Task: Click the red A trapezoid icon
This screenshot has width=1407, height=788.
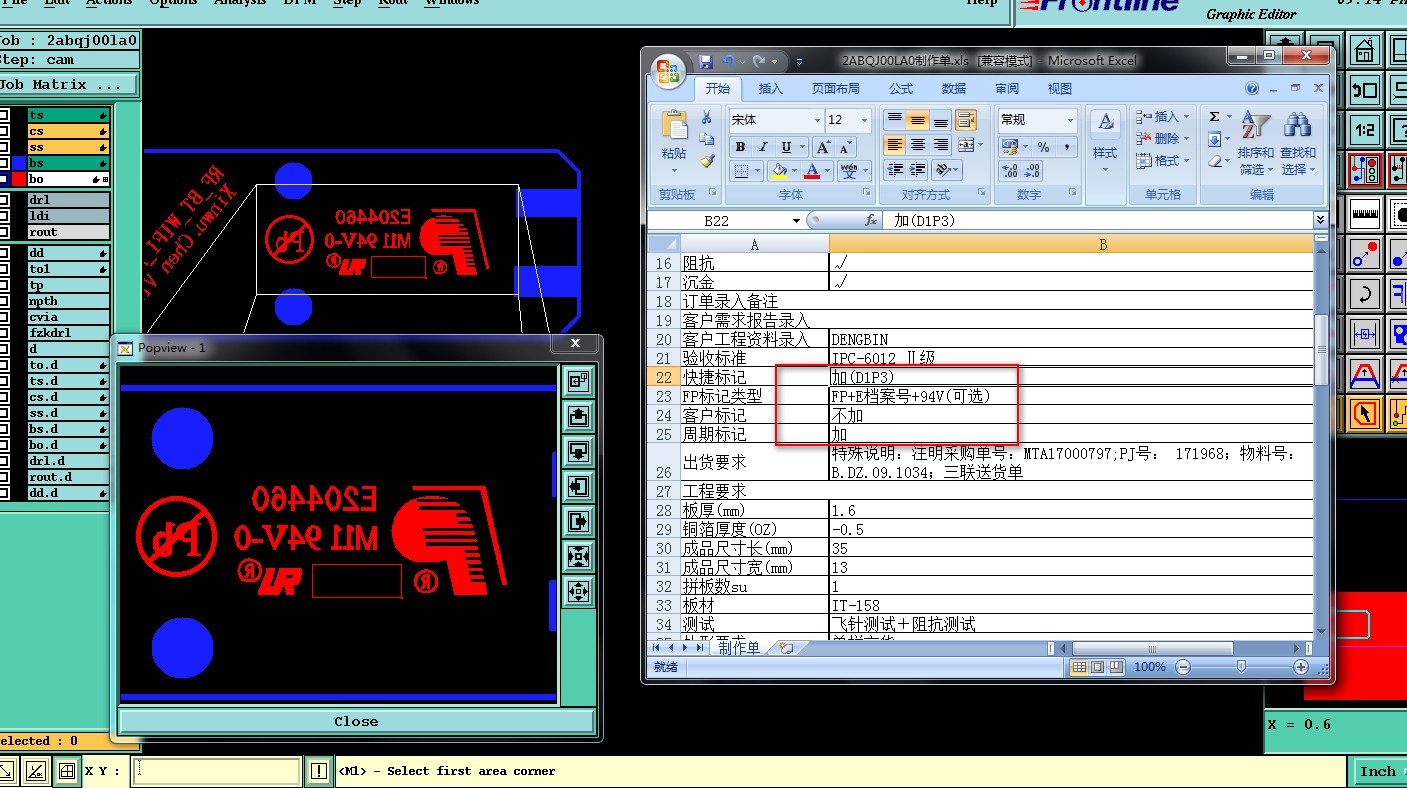Action: [1365, 374]
